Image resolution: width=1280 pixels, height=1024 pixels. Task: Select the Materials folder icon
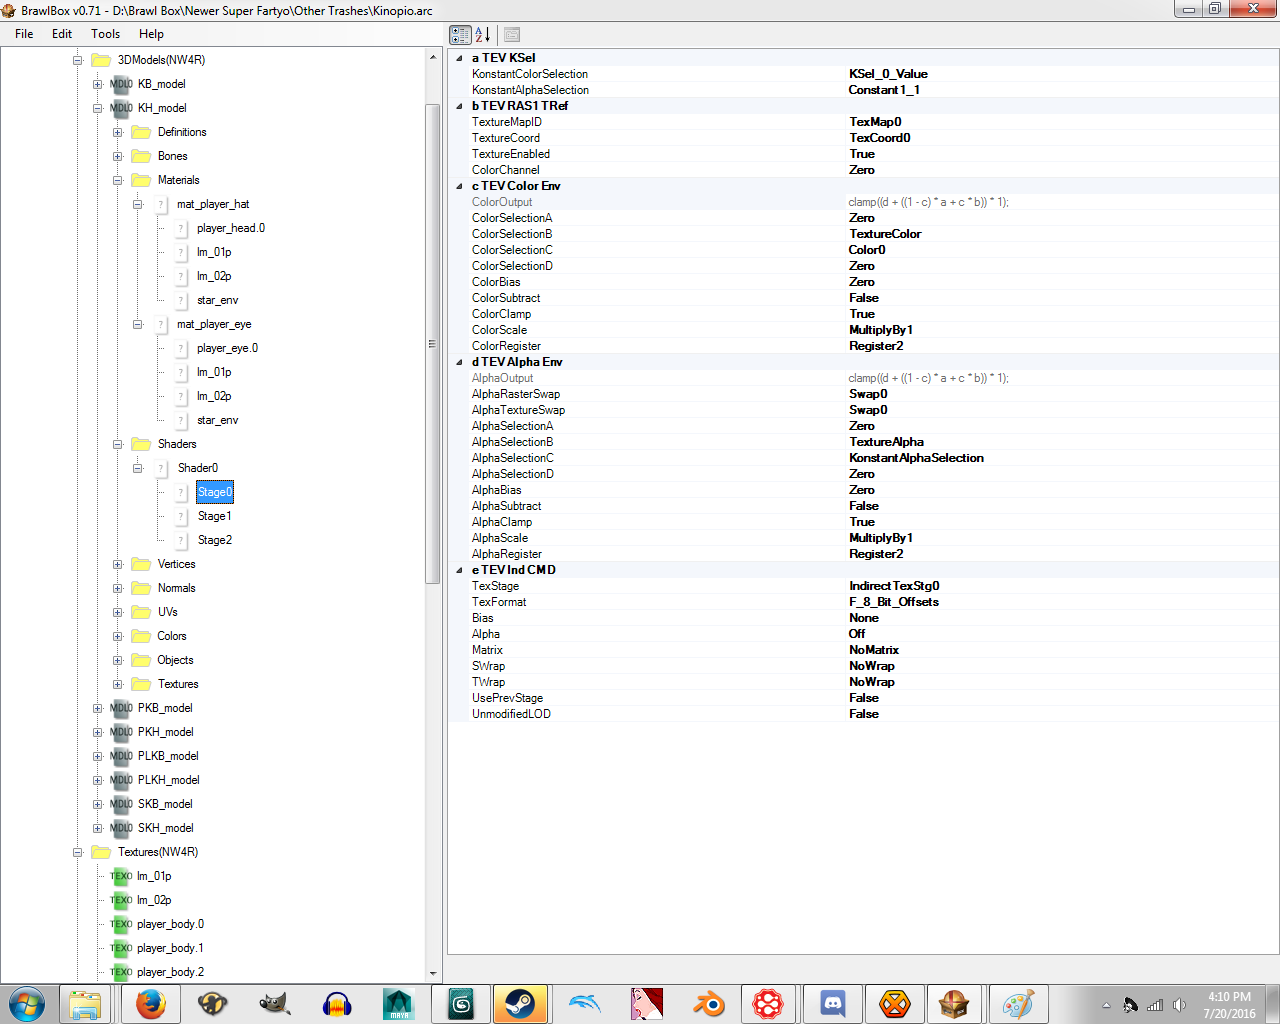[142, 180]
